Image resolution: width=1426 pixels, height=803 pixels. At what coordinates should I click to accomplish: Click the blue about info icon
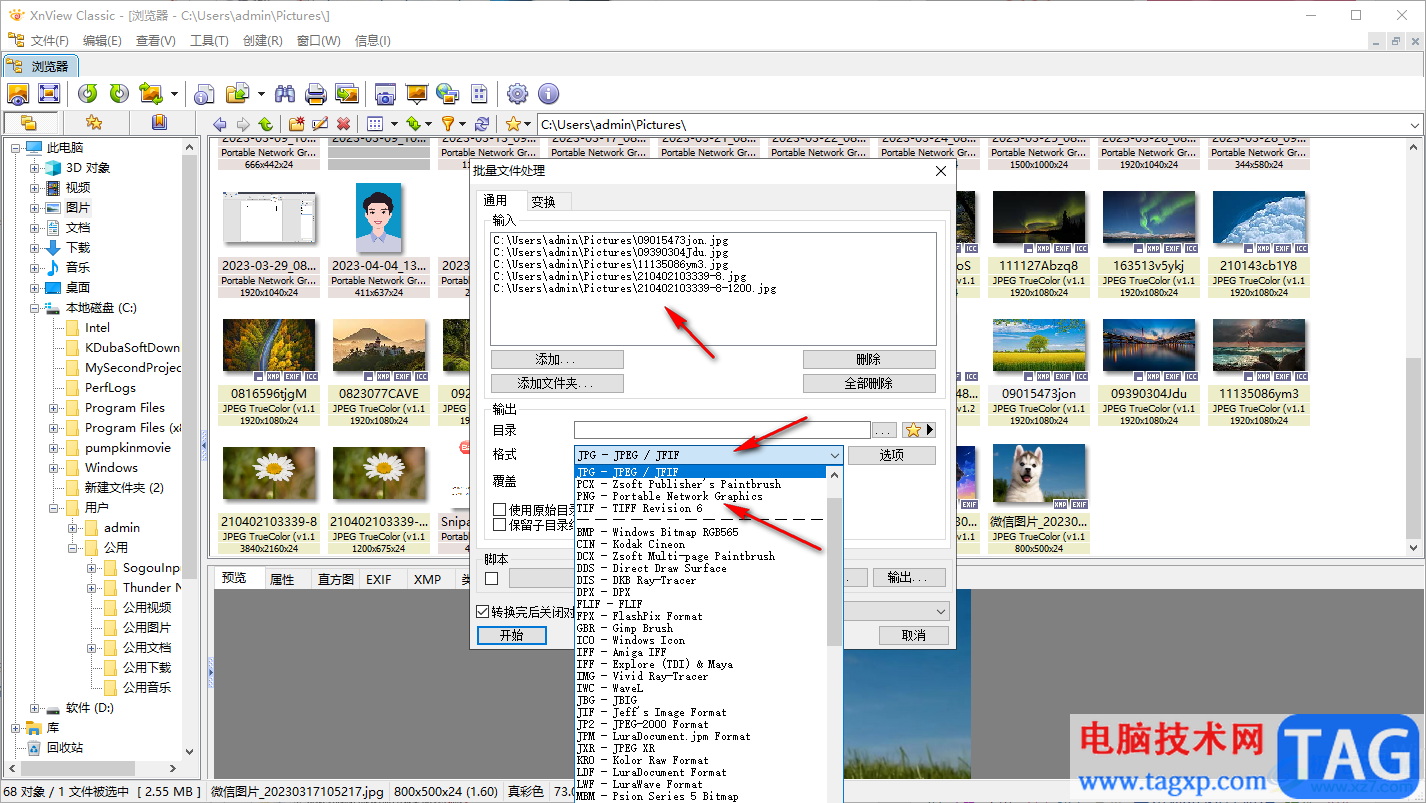[x=548, y=94]
